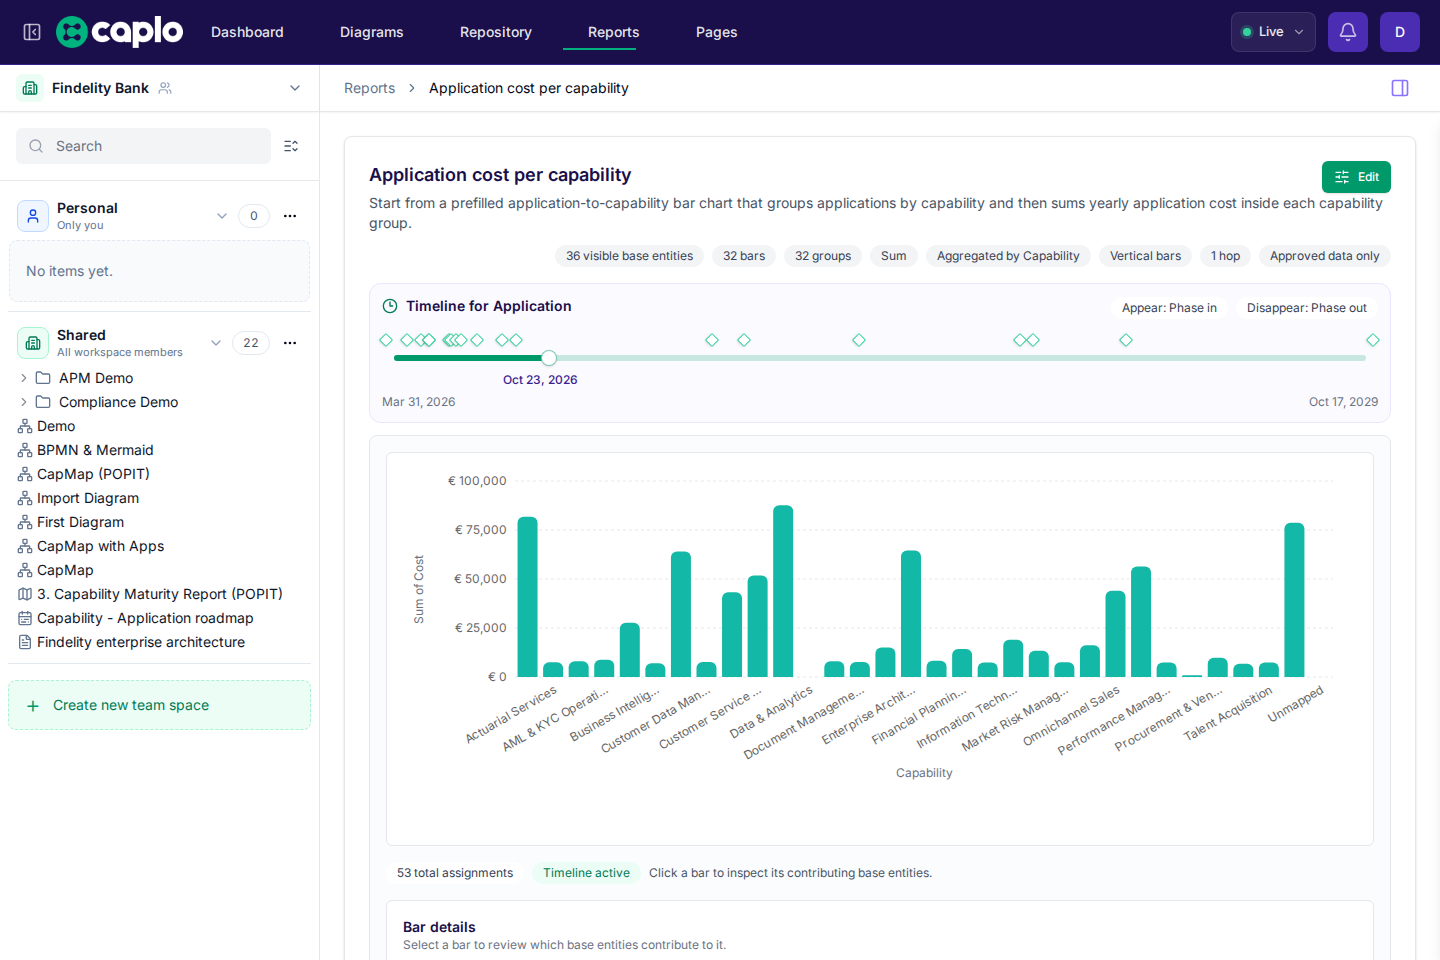Expand the Compliance Demo folder
This screenshot has width=1440, height=960.
click(x=24, y=402)
